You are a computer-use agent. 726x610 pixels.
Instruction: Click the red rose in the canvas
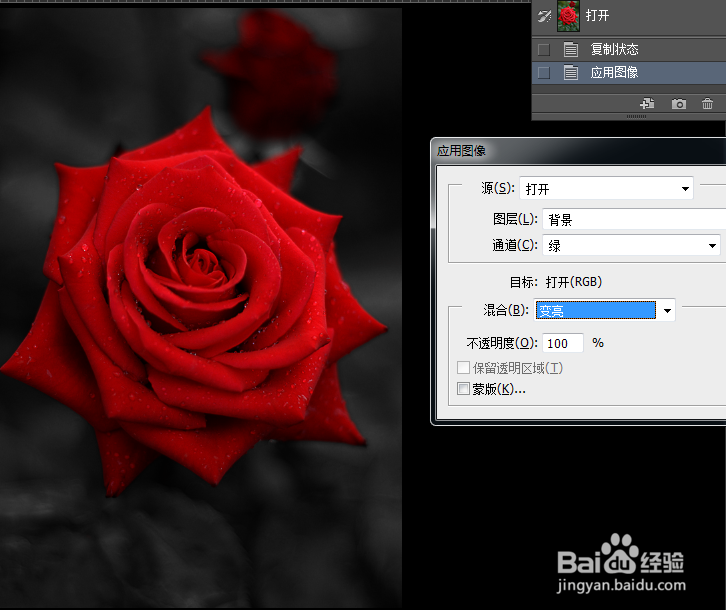click(x=194, y=301)
